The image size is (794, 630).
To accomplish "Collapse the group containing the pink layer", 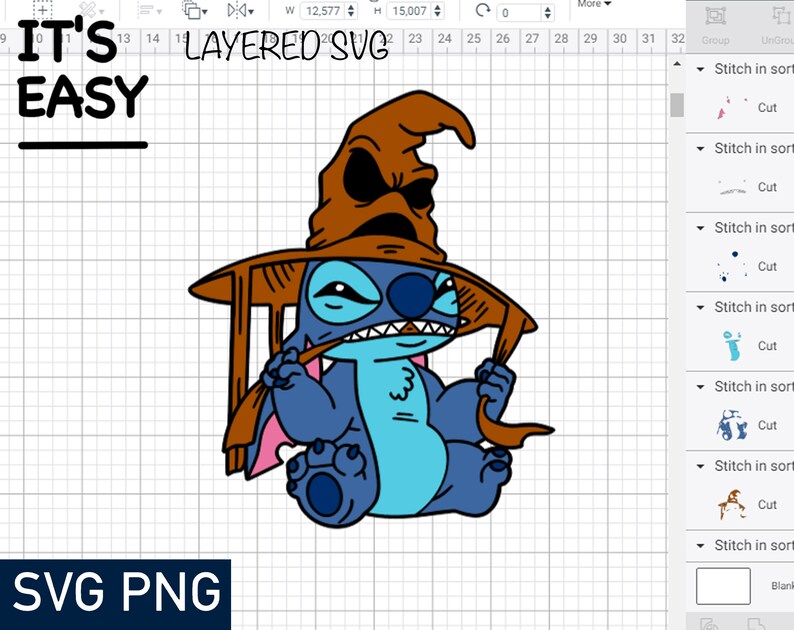I will [700, 69].
